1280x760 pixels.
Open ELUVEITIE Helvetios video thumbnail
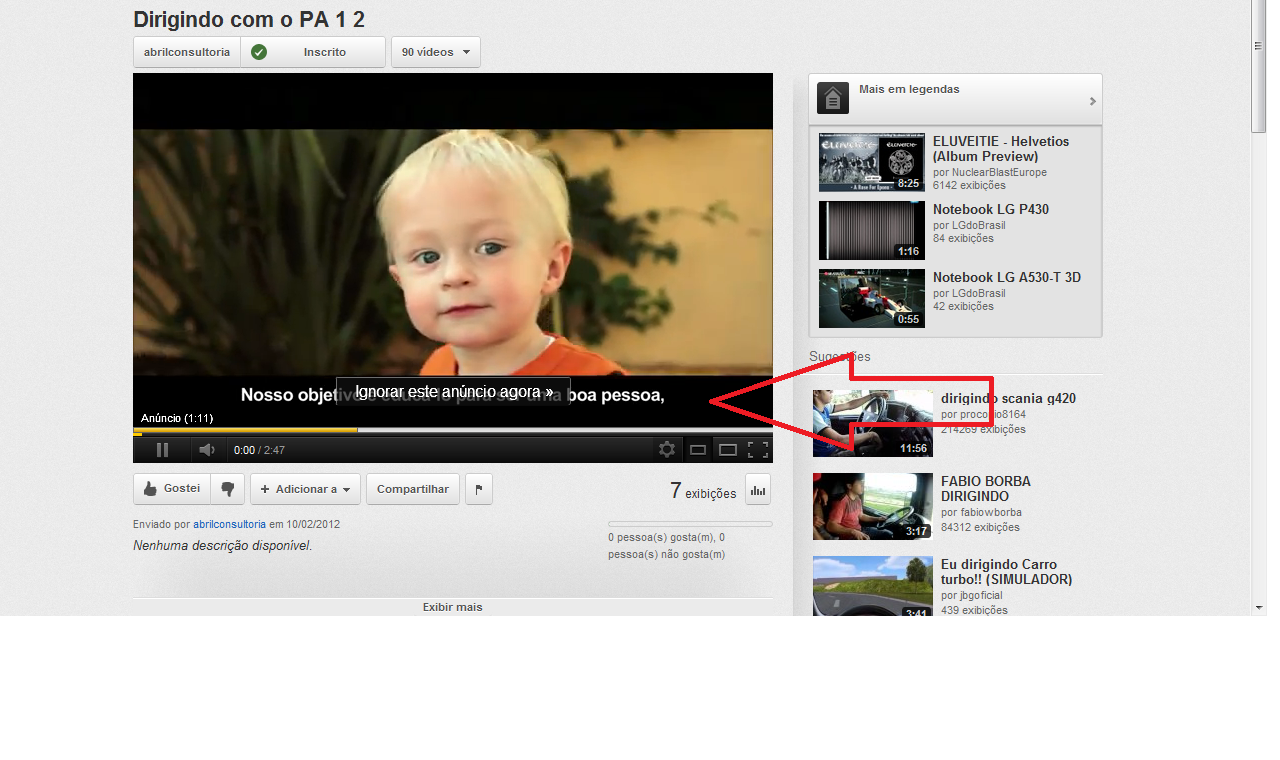point(871,162)
